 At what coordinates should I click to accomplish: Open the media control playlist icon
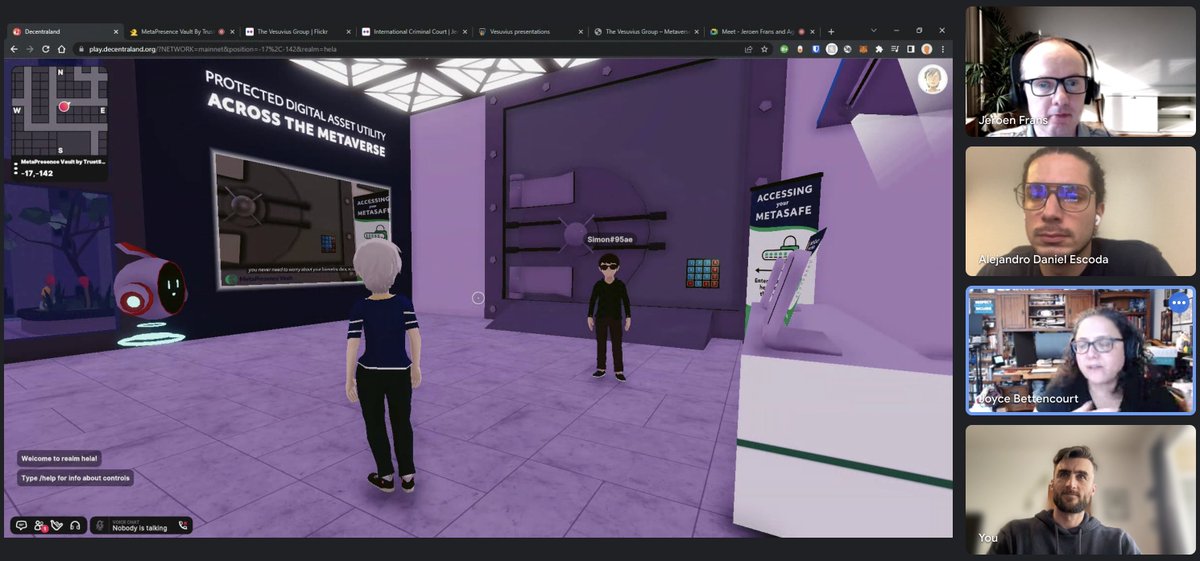point(895,48)
